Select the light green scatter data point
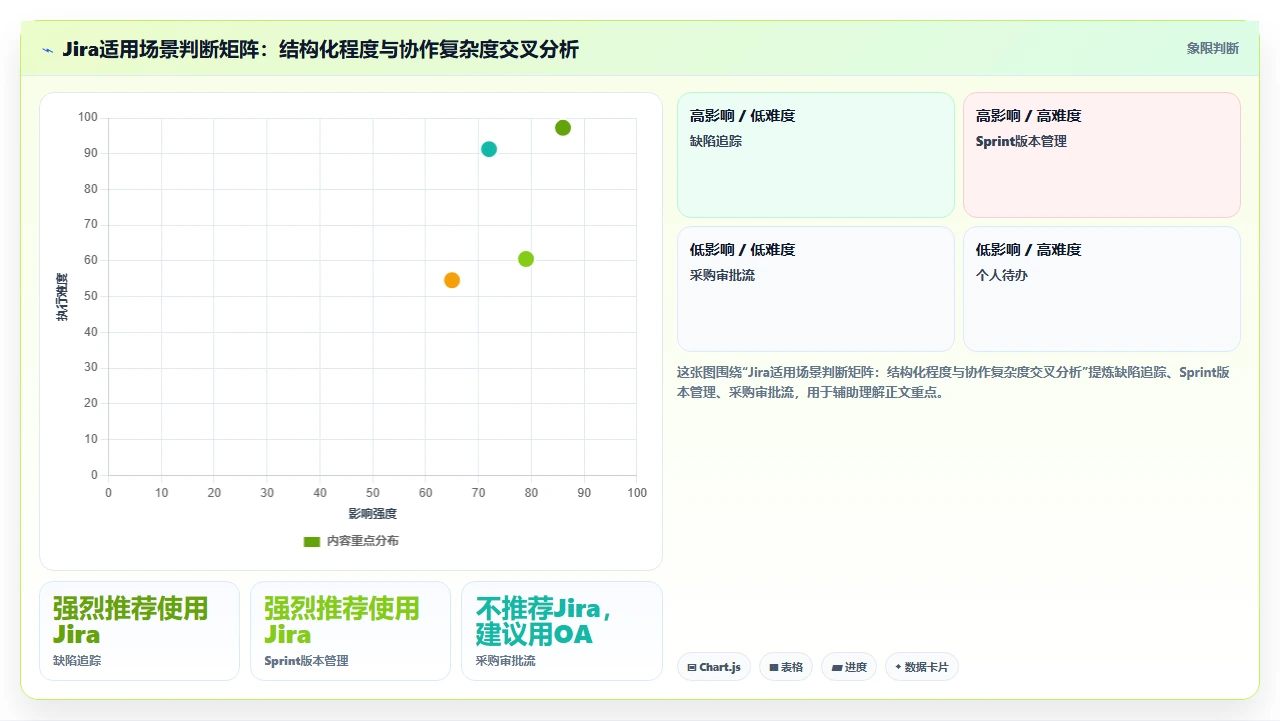The image size is (1280, 721). [526, 259]
